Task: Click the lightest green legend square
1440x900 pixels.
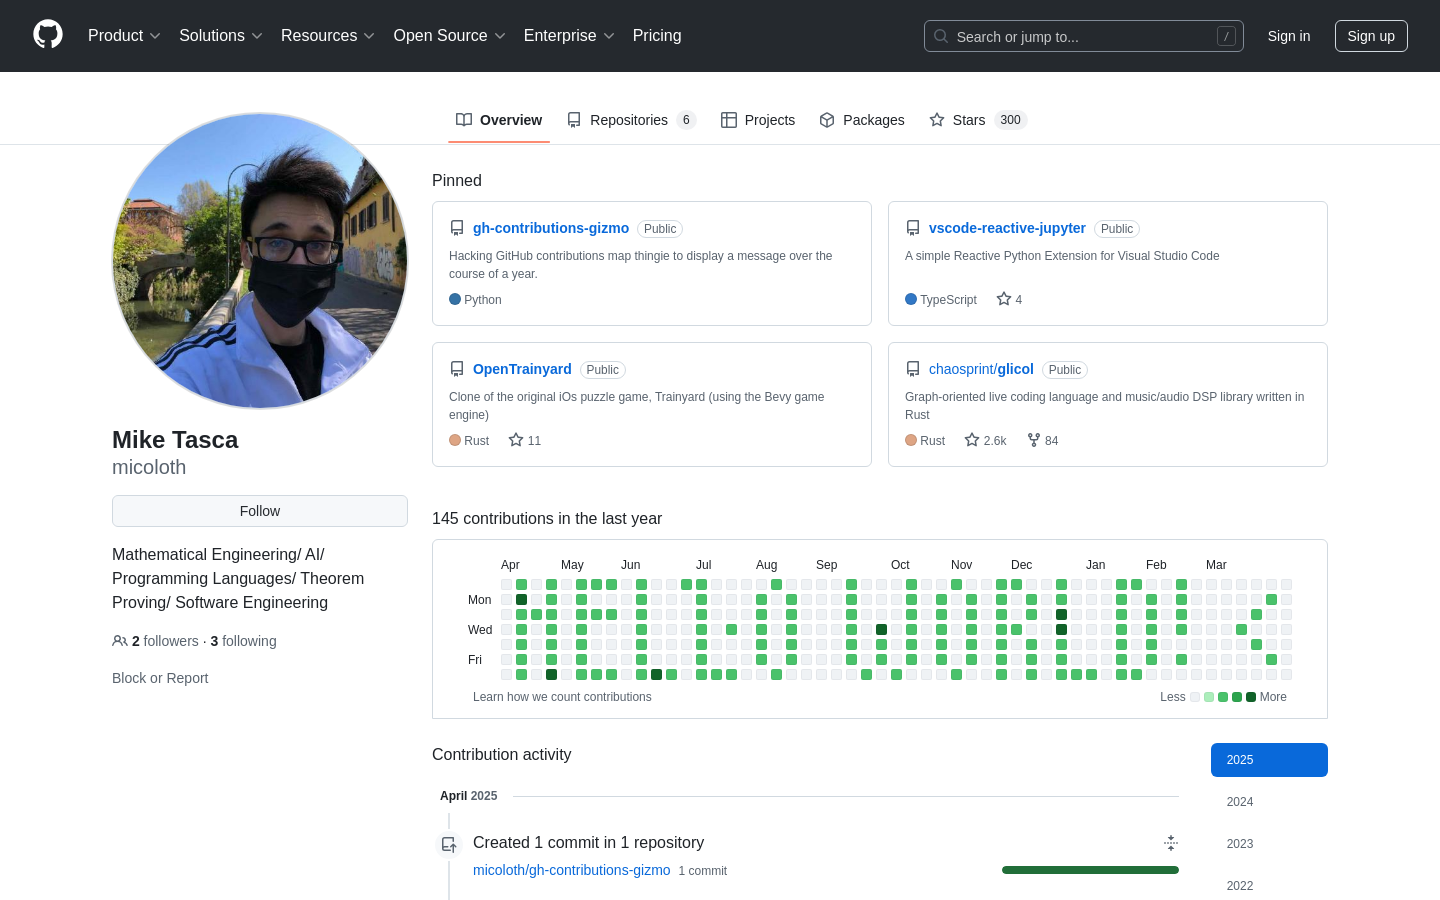Action: point(1209,697)
